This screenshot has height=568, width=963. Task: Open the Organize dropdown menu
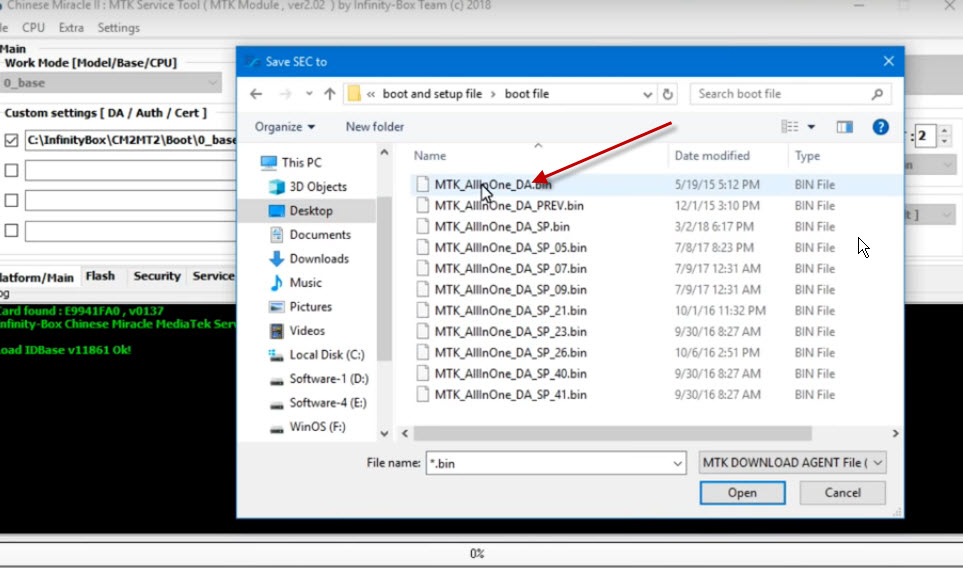point(285,127)
